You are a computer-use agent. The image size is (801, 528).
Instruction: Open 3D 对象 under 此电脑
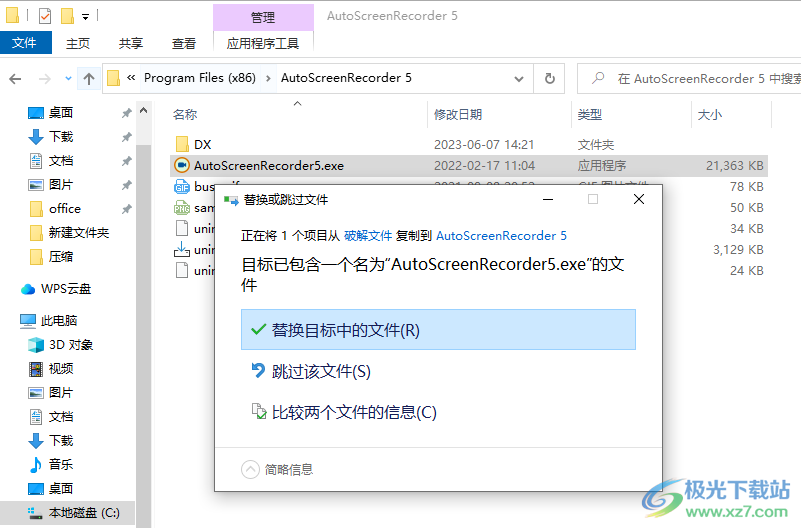pyautogui.click(x=70, y=345)
